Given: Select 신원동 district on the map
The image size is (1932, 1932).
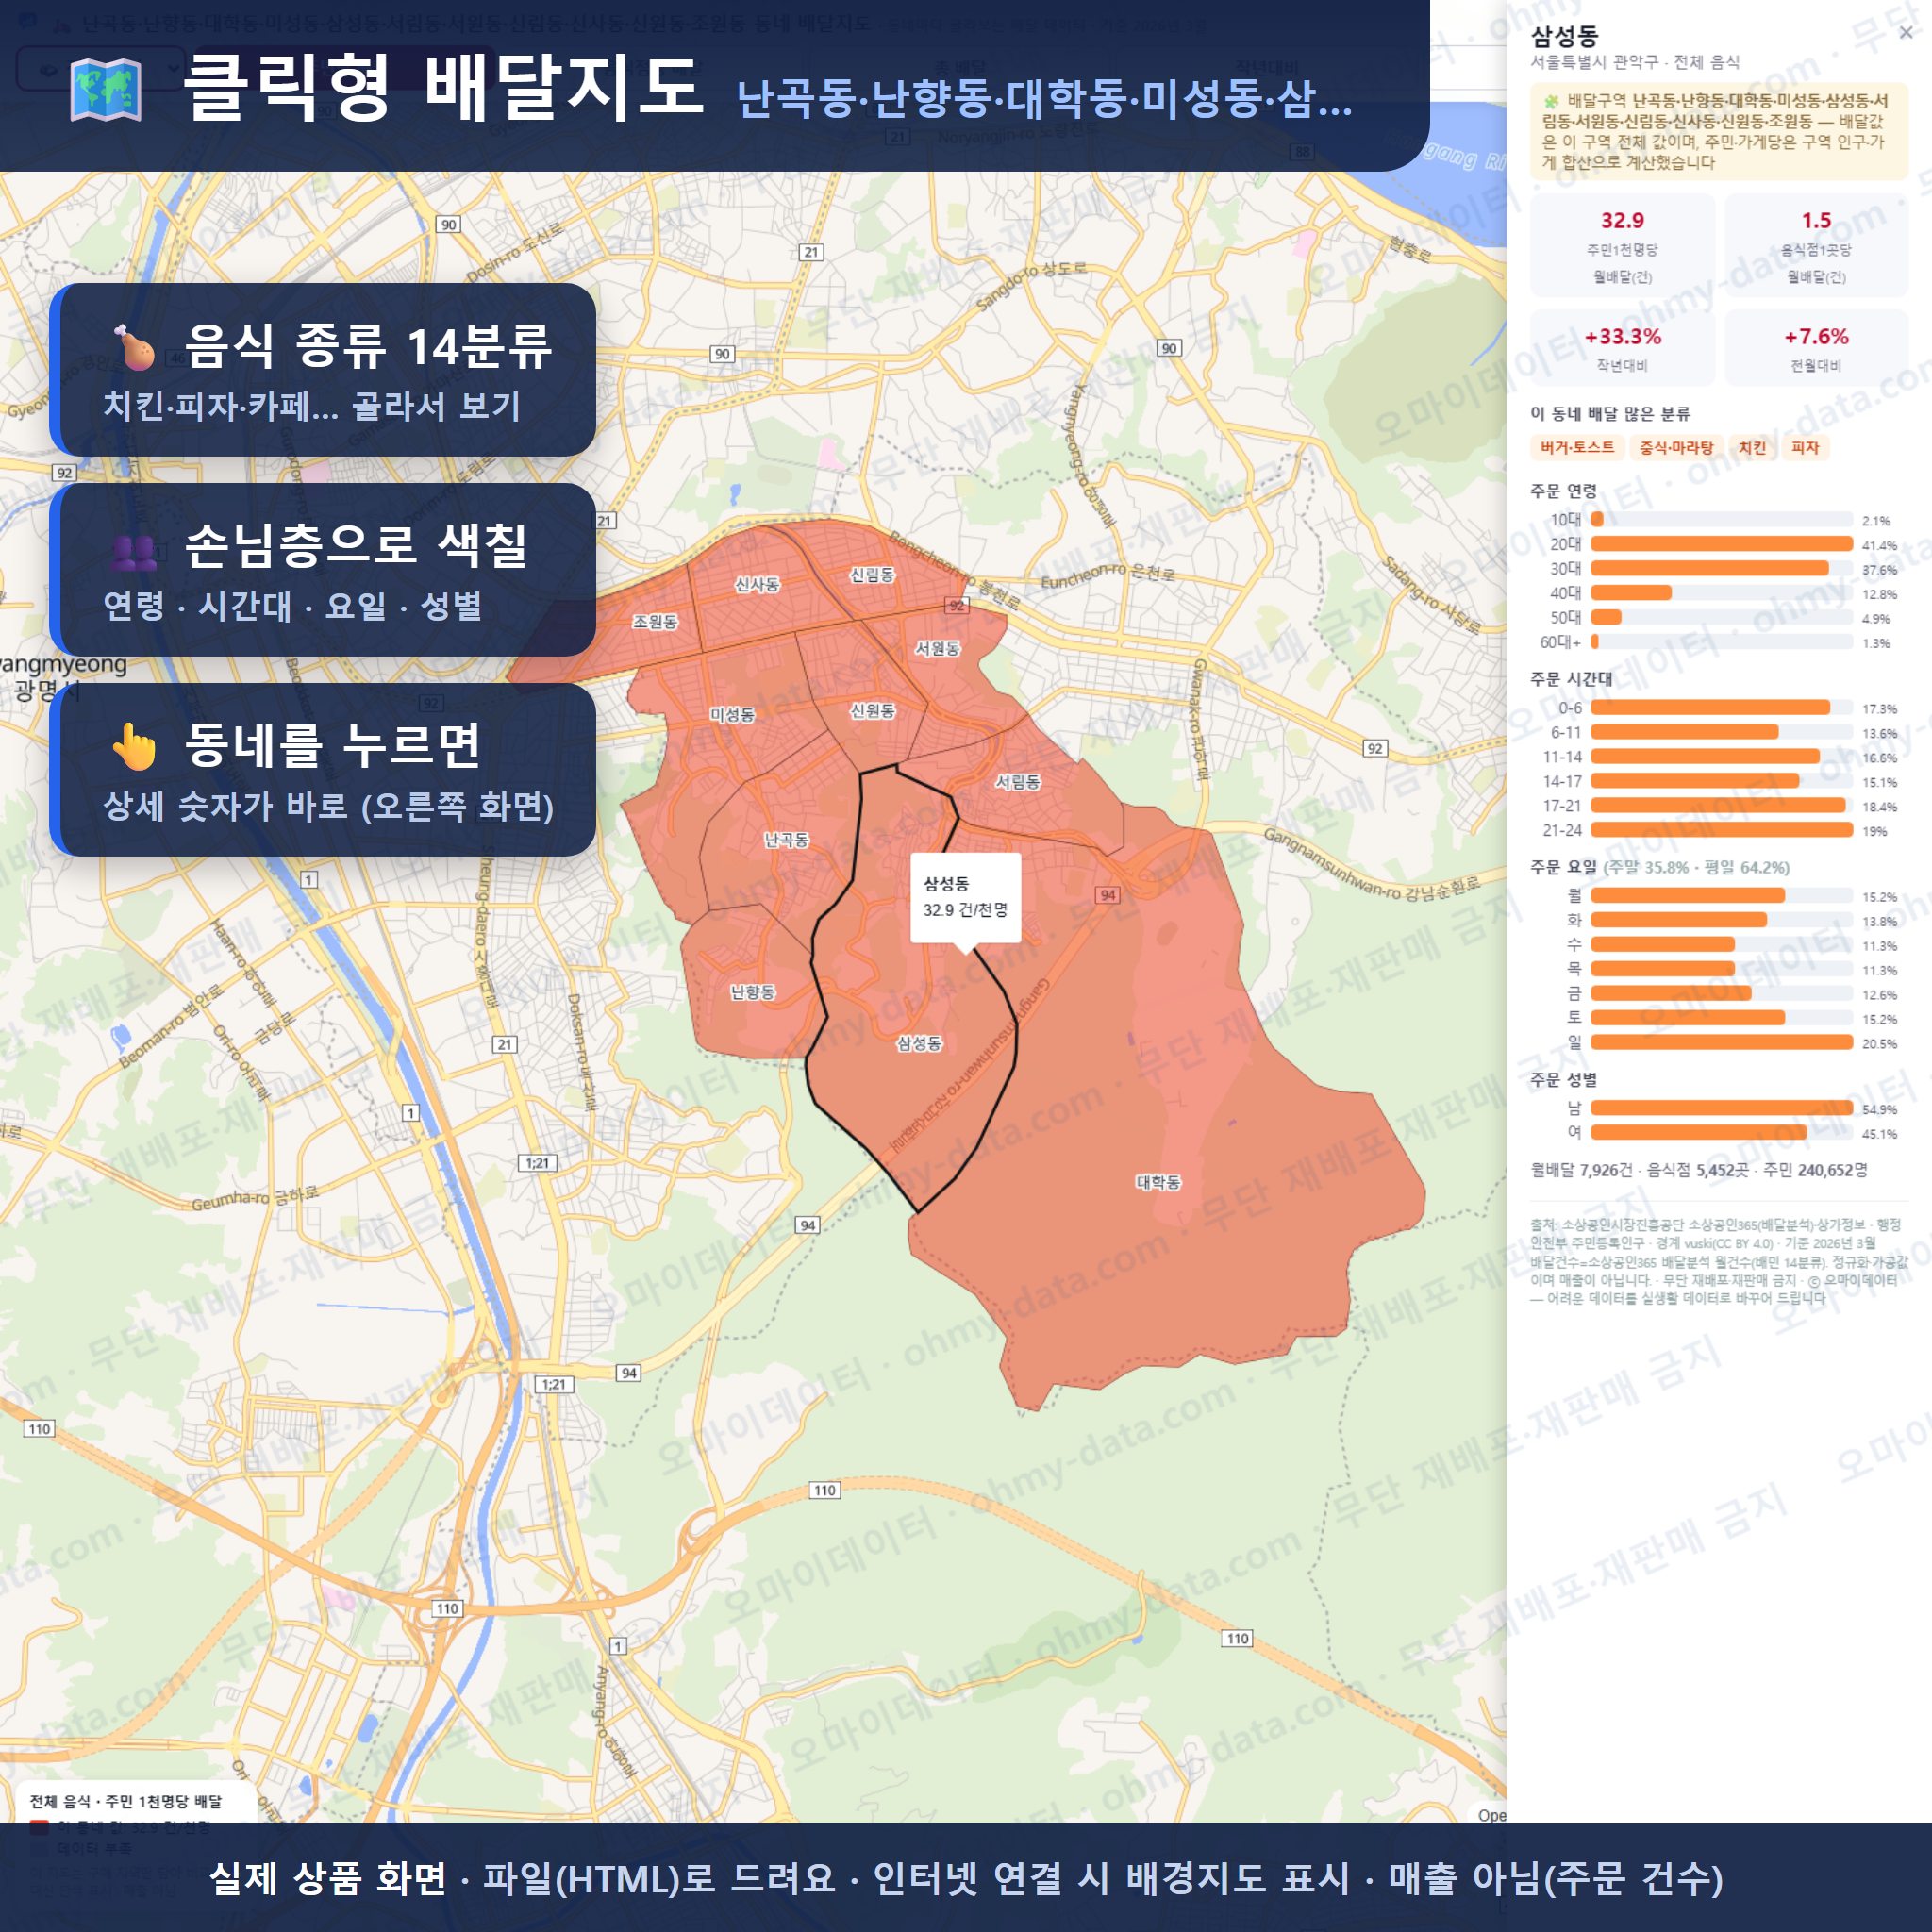Looking at the screenshot, I should pyautogui.click(x=872, y=710).
